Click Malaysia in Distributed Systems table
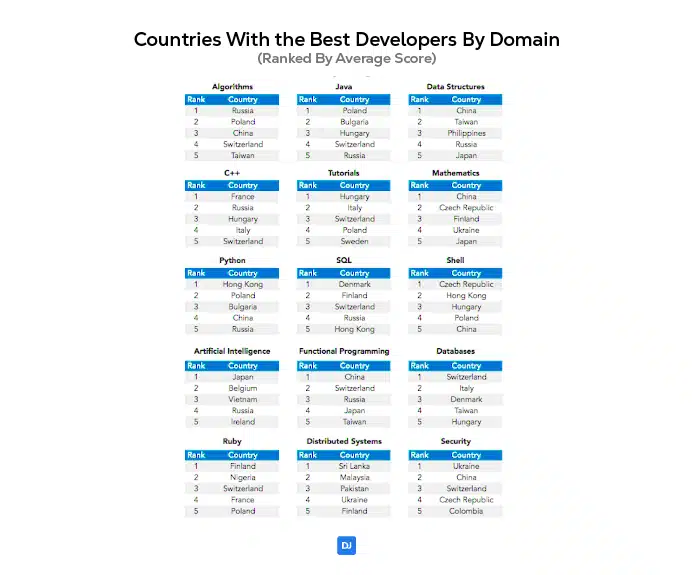This screenshot has height=575, width=693. click(x=354, y=477)
